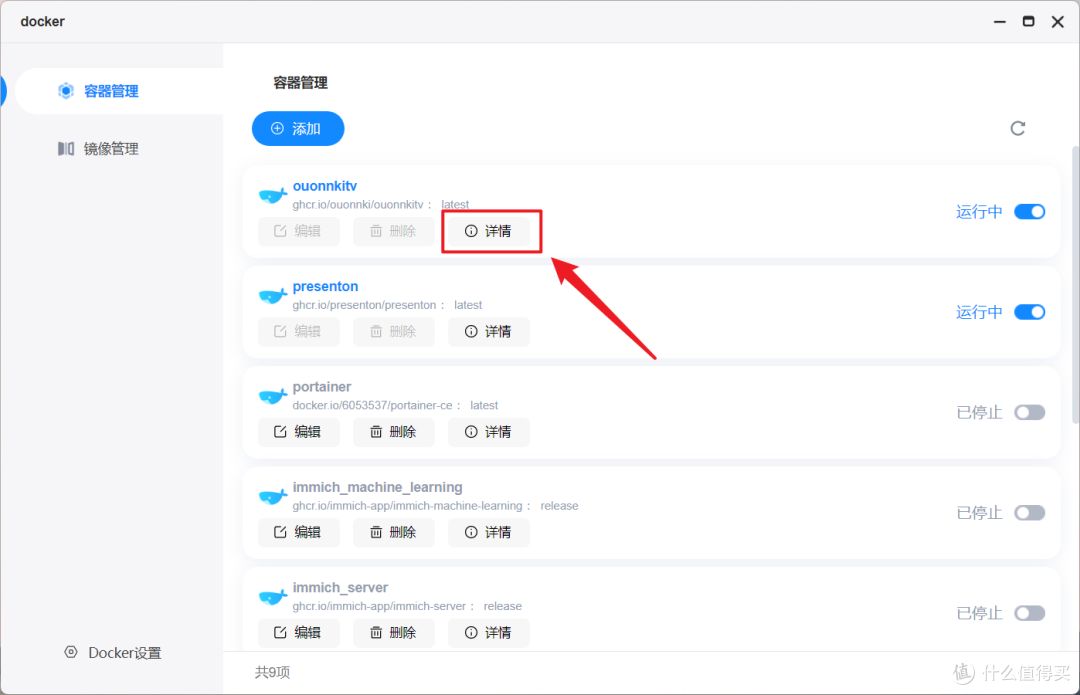Click the 镜像管理 sidebar icon
The height and width of the screenshot is (695, 1080).
(66, 149)
